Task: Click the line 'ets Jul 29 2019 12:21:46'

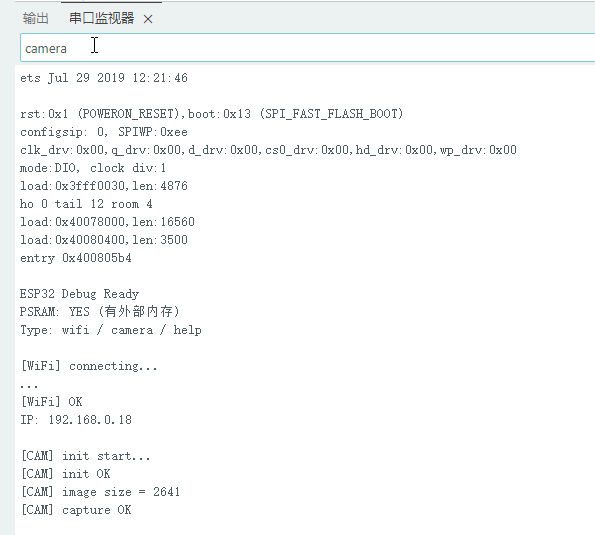Action: (x=104, y=78)
